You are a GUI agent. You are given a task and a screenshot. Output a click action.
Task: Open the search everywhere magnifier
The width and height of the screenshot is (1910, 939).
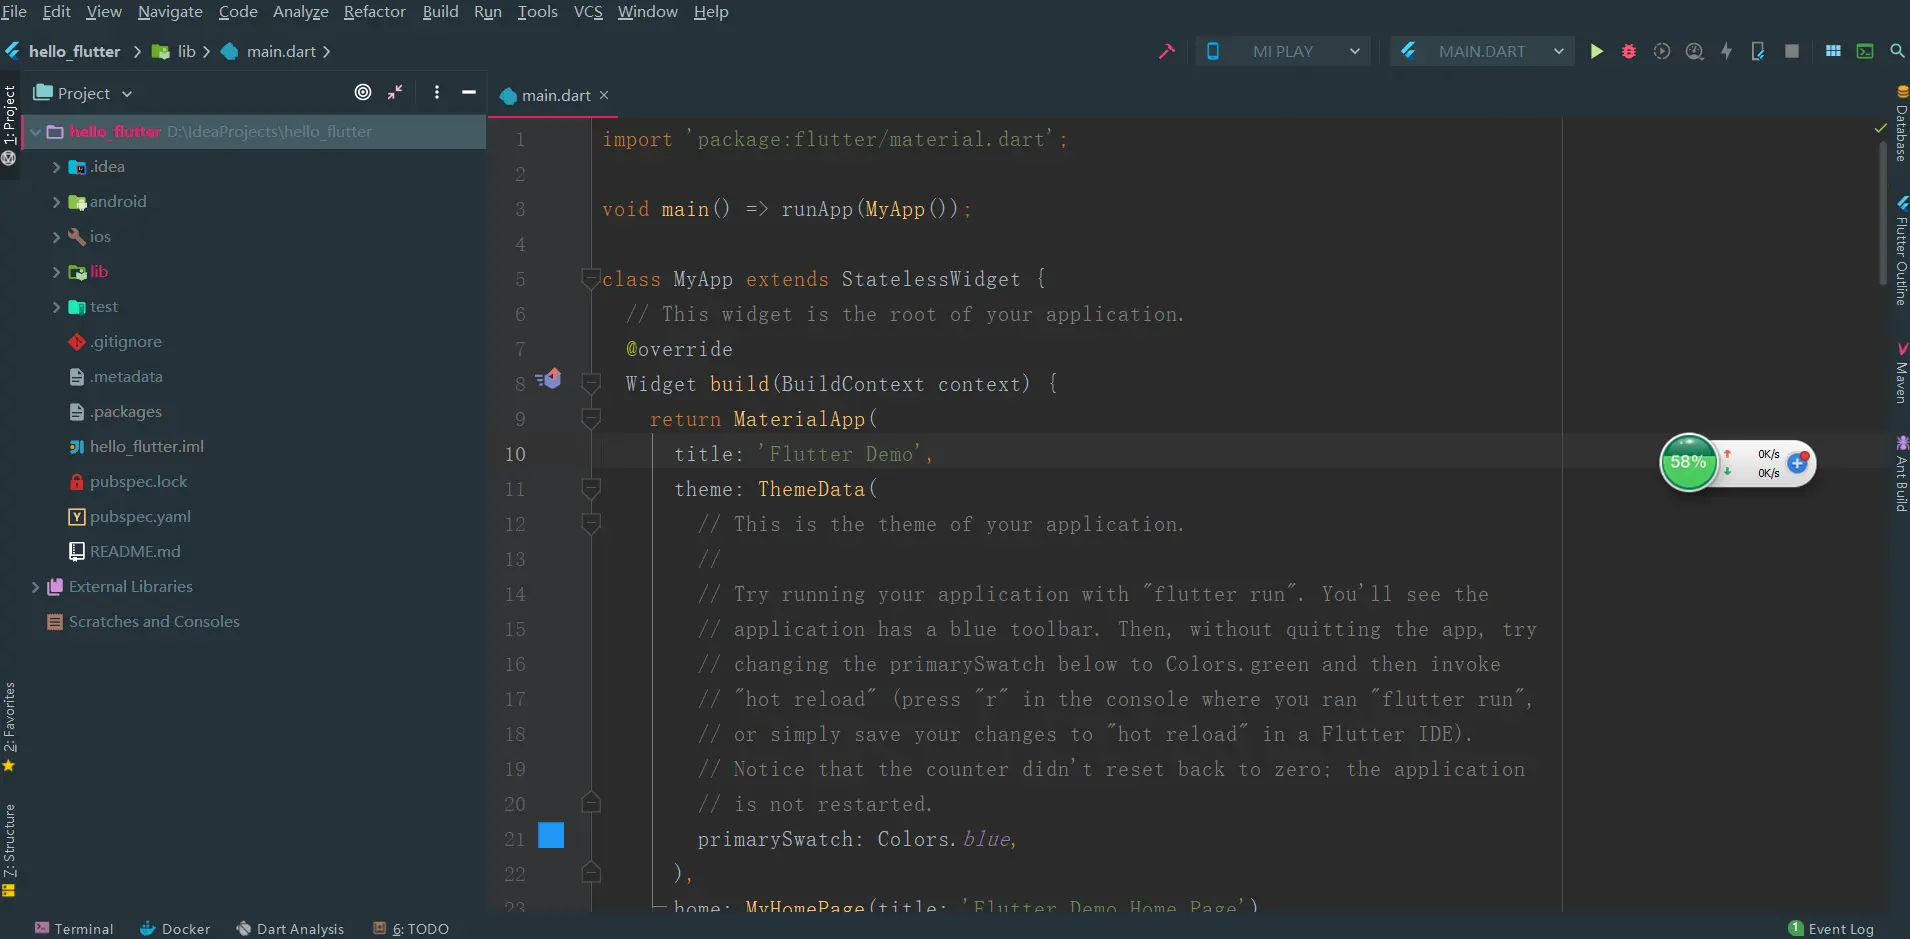(x=1895, y=51)
